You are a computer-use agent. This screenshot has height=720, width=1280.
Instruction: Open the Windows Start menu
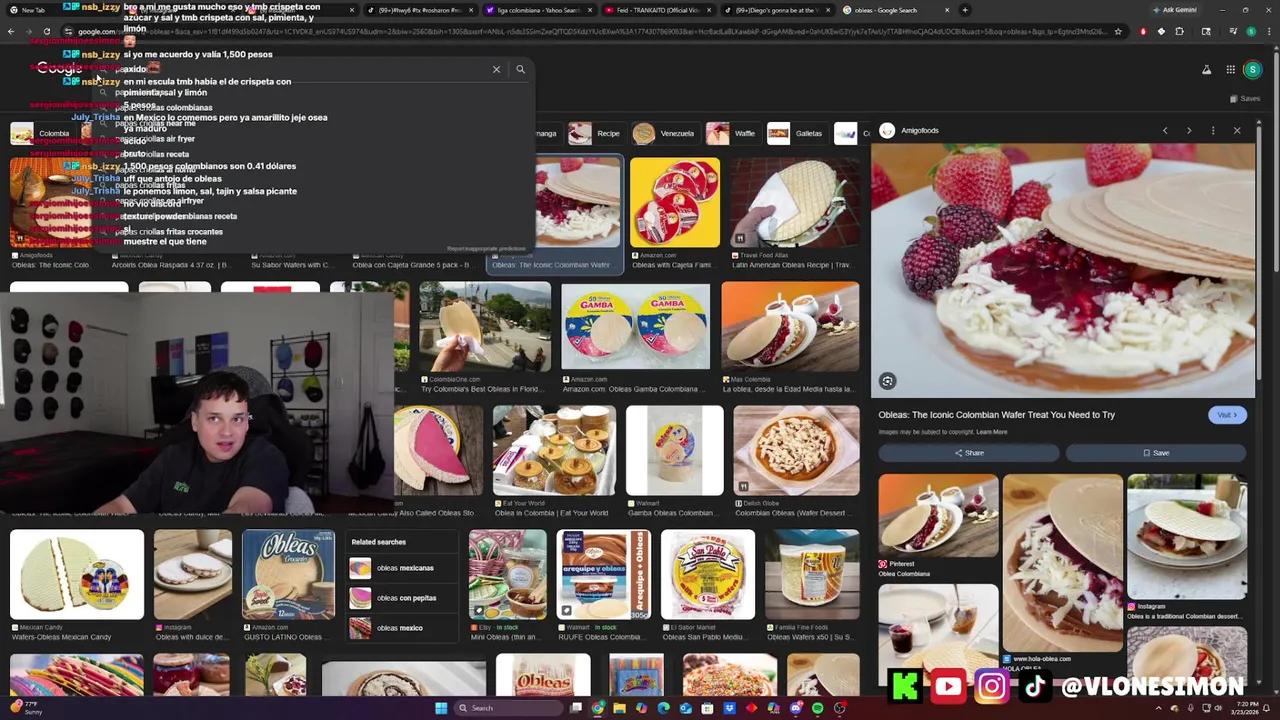(441, 708)
